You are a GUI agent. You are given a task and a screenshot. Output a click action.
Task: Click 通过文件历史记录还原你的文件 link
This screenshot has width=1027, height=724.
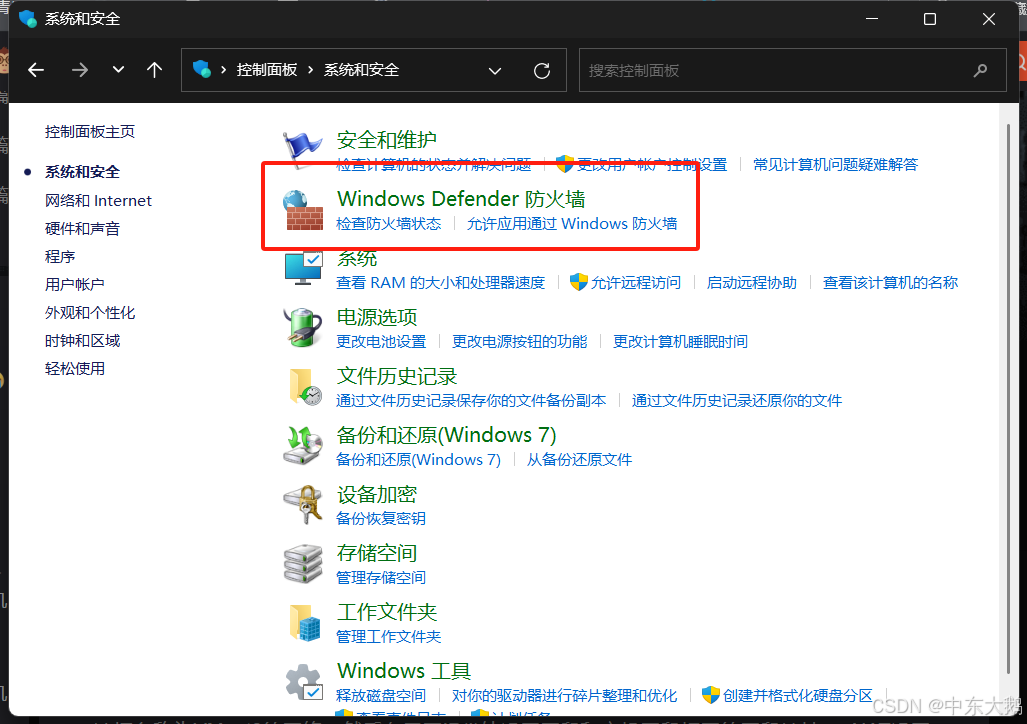[737, 400]
